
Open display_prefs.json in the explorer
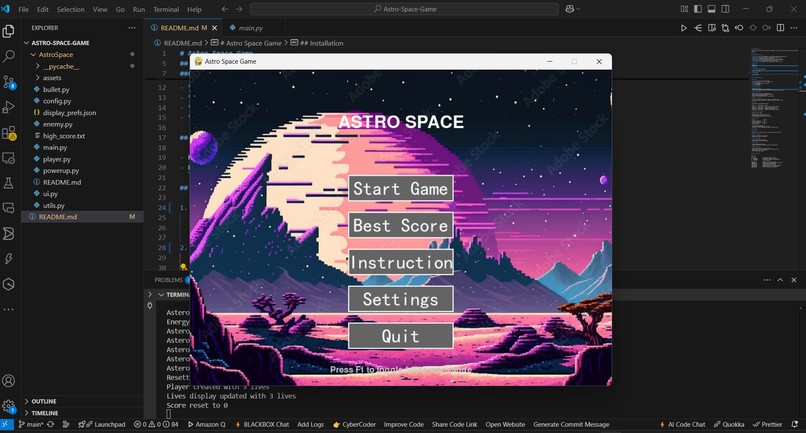[69, 113]
